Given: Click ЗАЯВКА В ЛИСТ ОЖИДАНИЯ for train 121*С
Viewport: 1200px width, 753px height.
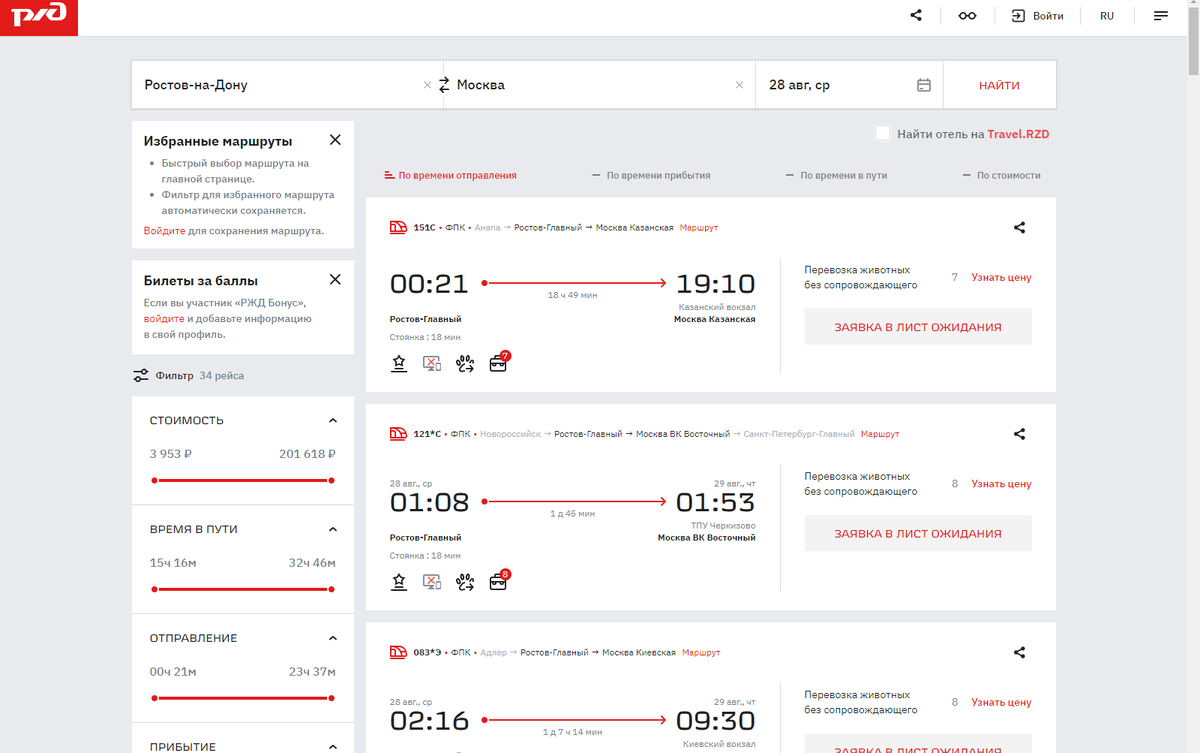Looking at the screenshot, I should pyautogui.click(x=918, y=534).
